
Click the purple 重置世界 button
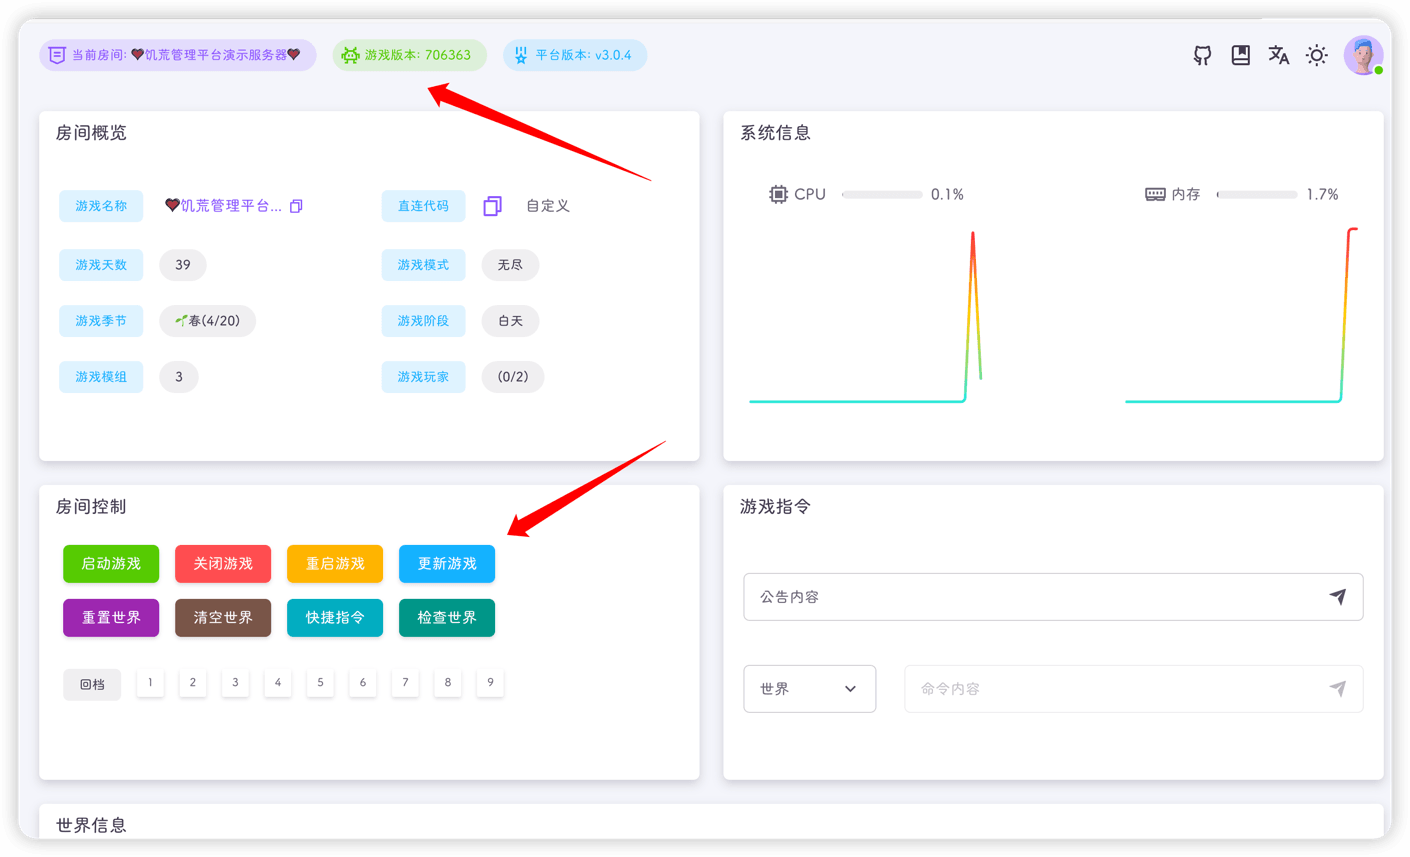point(111,618)
